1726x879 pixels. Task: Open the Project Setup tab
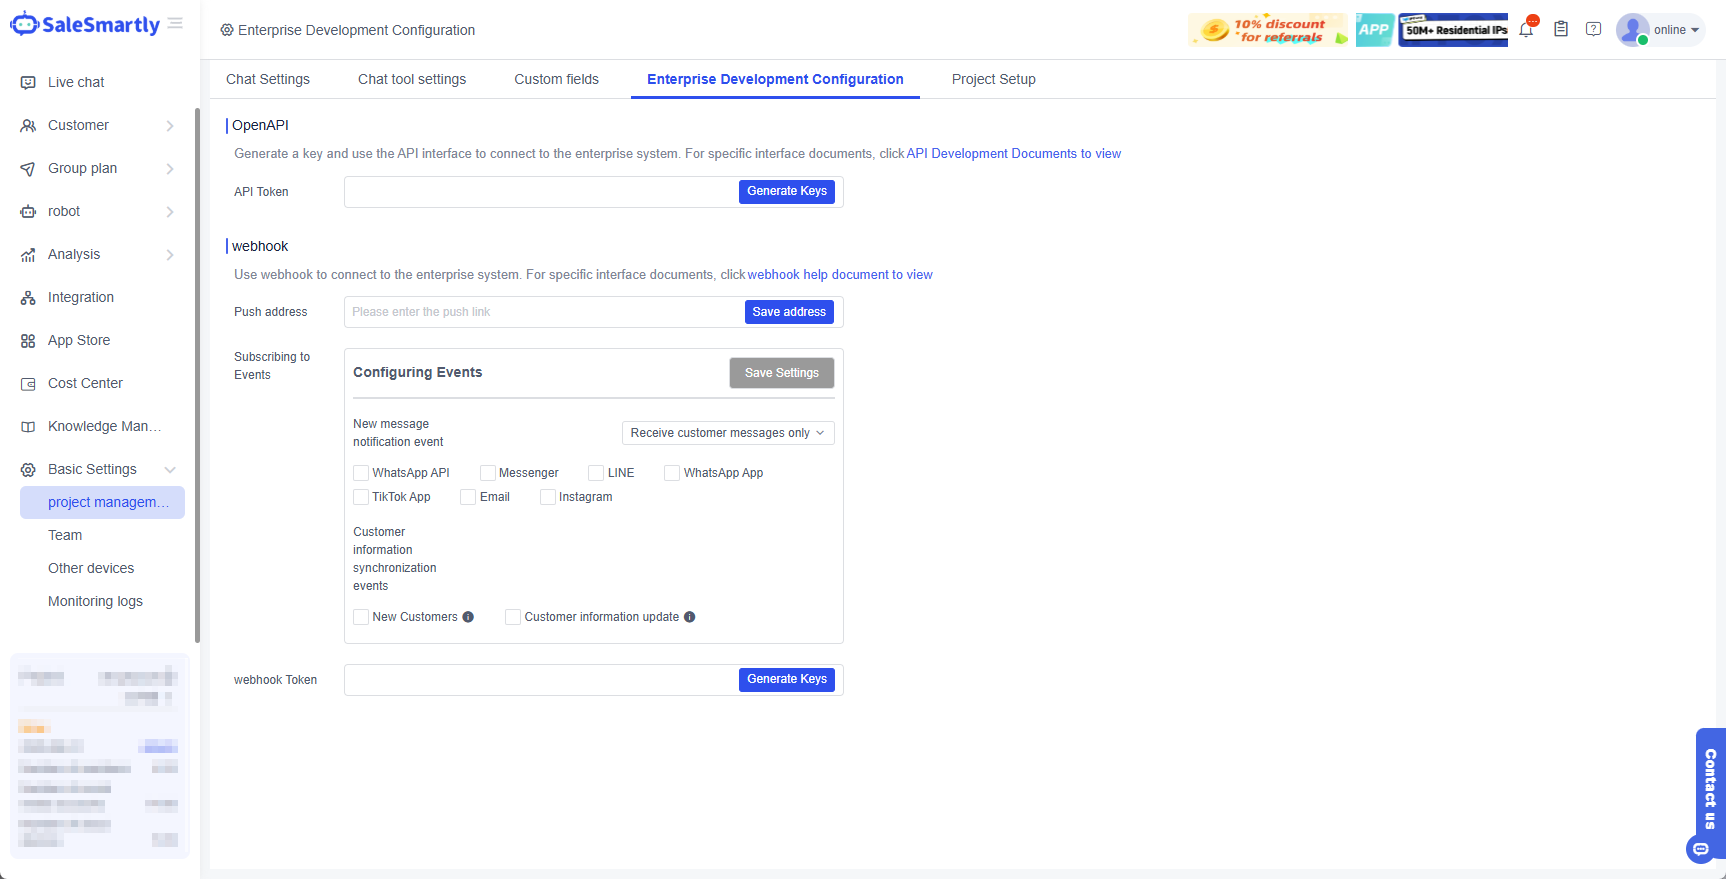tap(993, 80)
